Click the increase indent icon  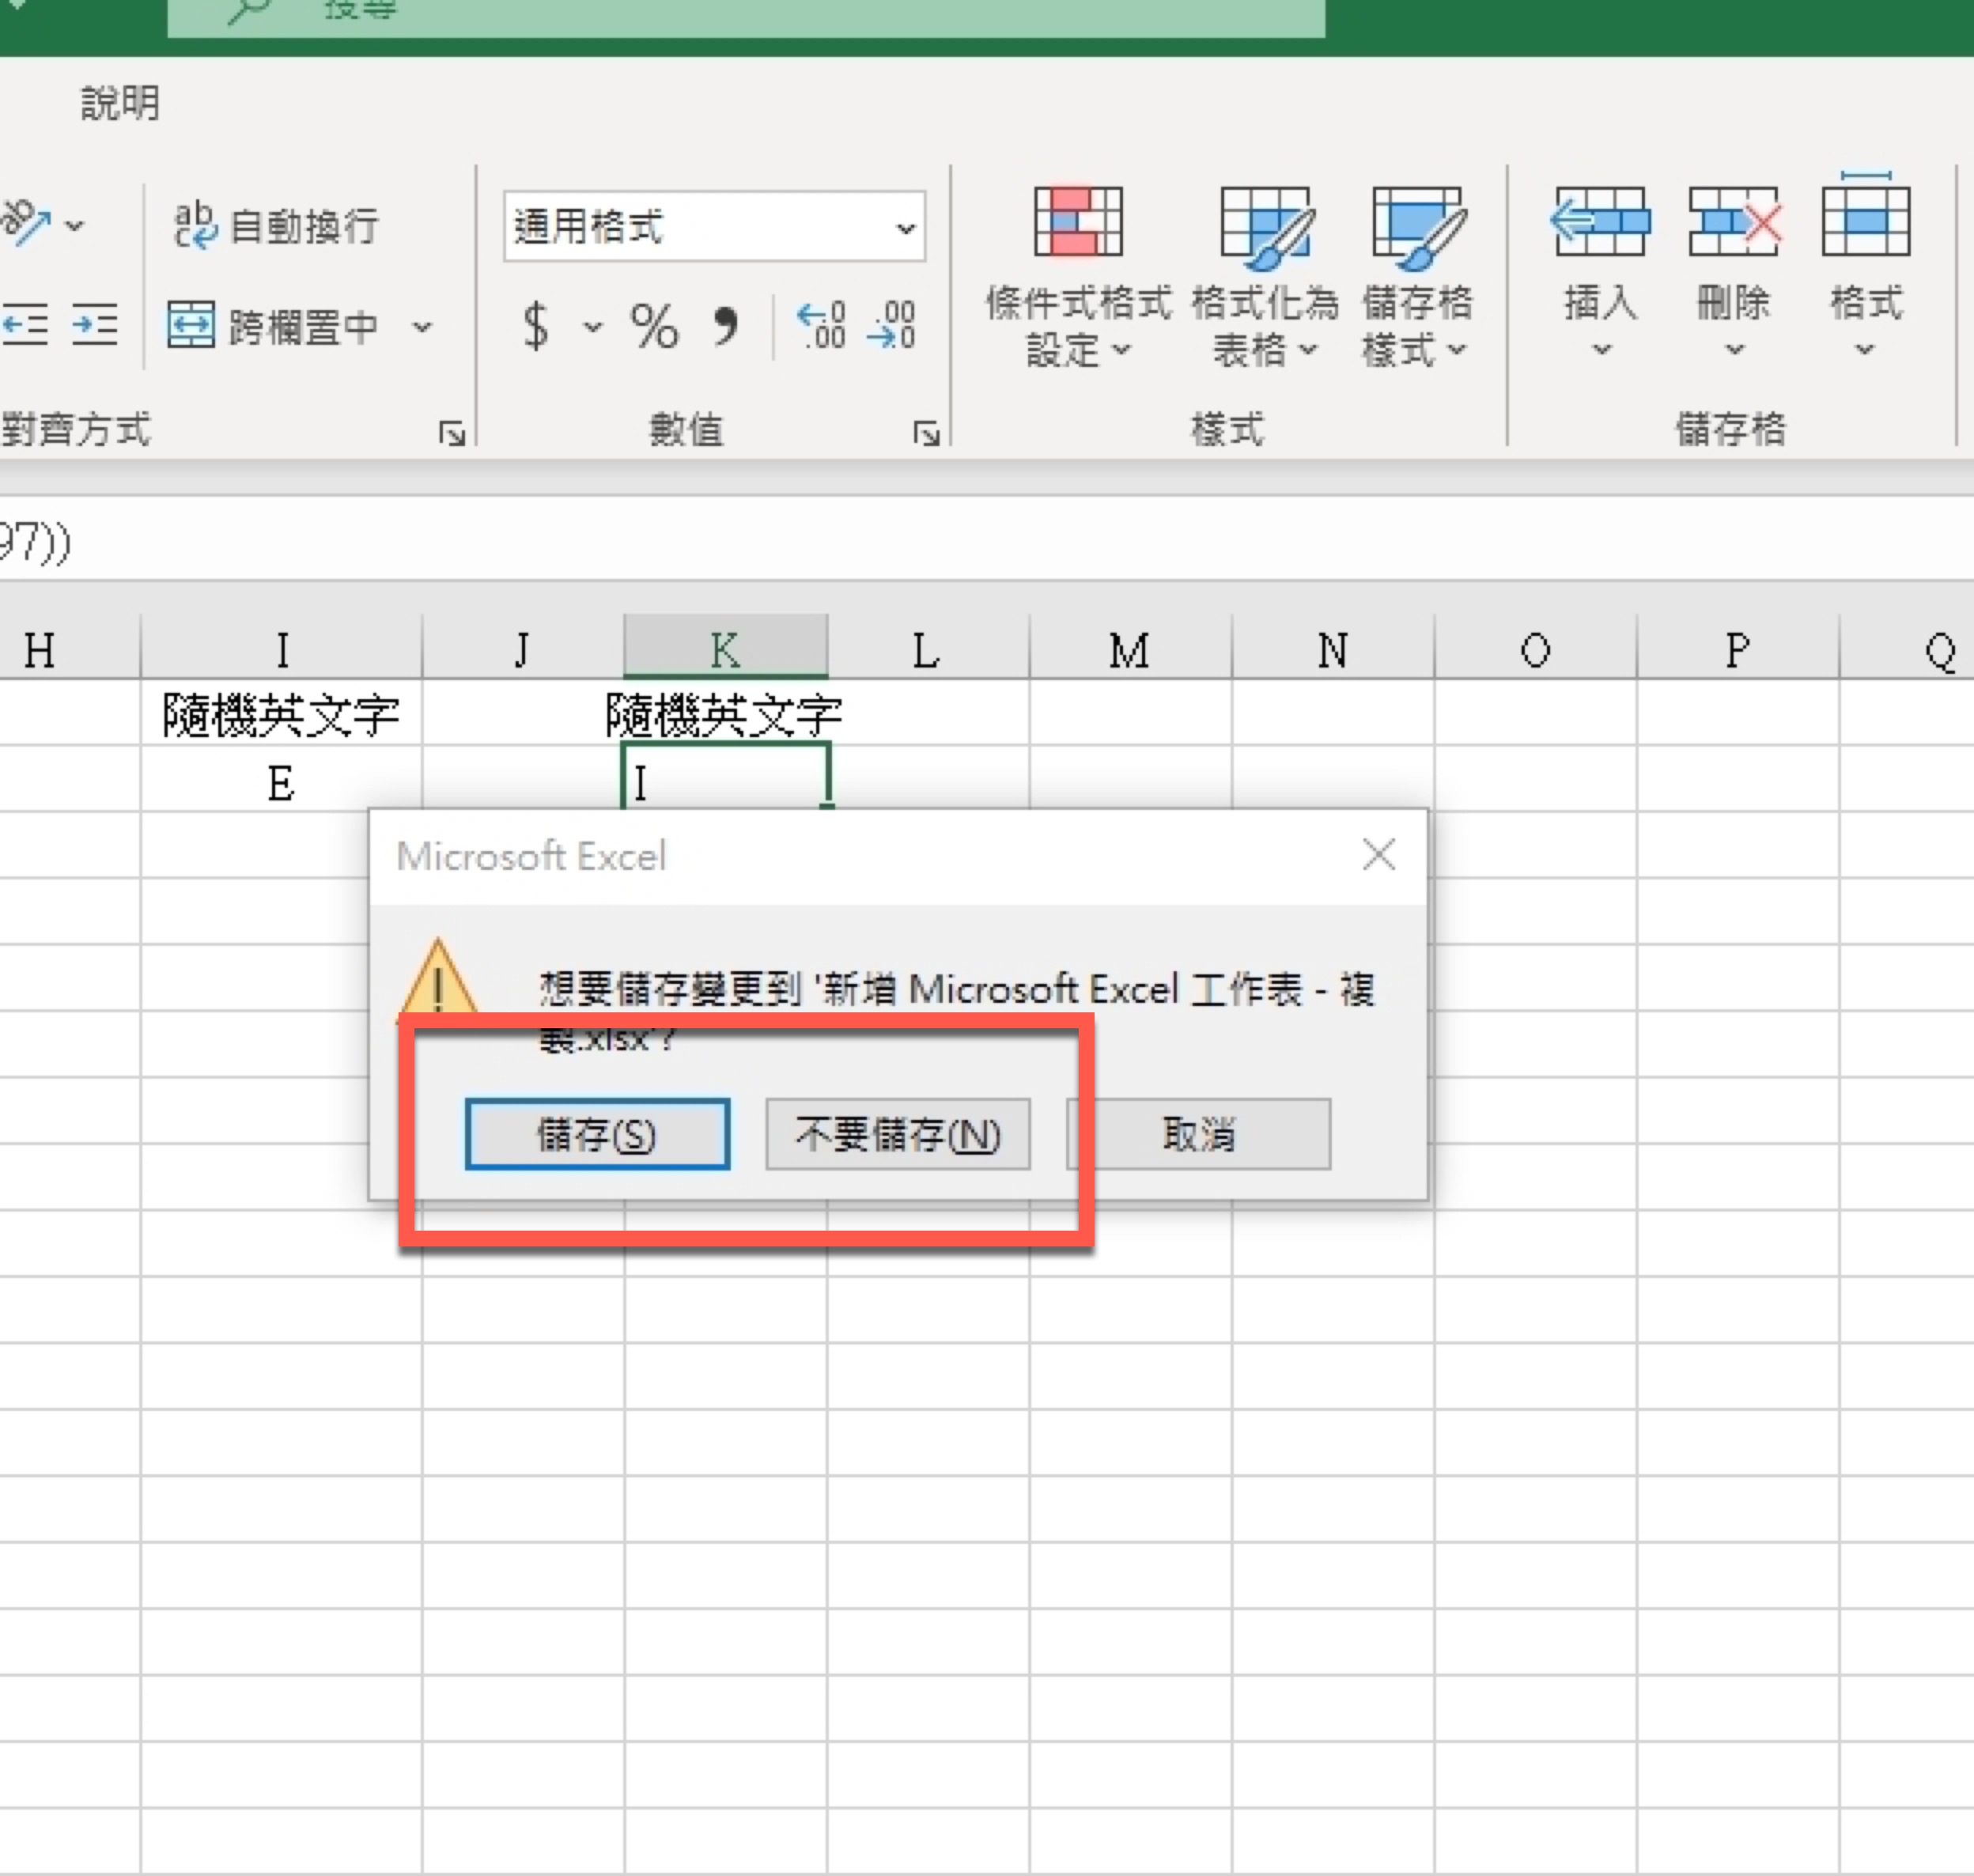coord(95,324)
